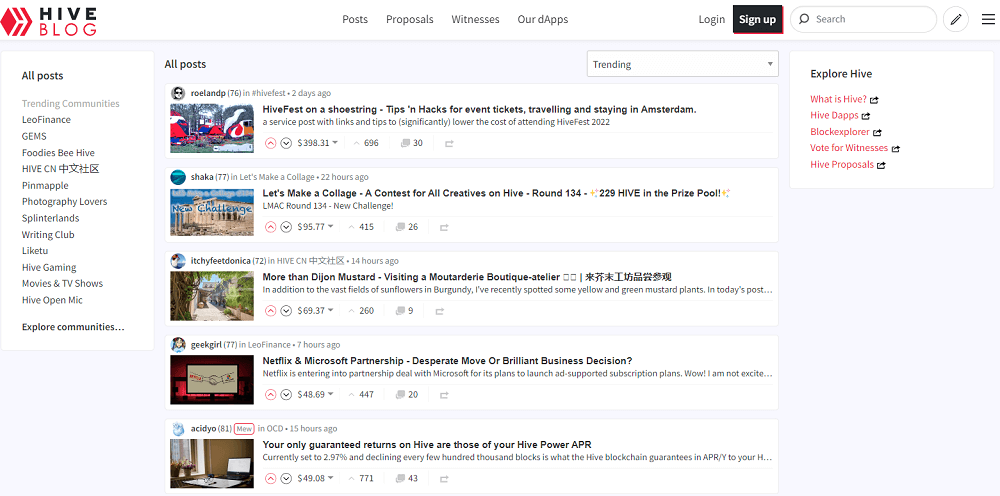1000x496 pixels.
Task: Go to the Posts nav item
Action: pyautogui.click(x=355, y=19)
